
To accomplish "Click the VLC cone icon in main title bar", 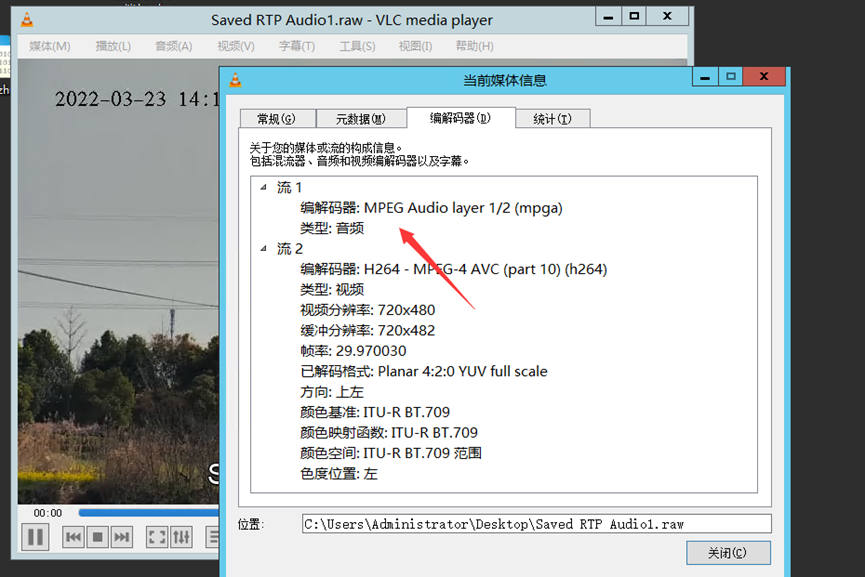I will pos(27,20).
